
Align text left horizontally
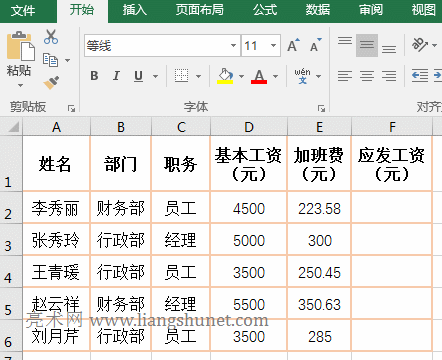click(x=345, y=76)
